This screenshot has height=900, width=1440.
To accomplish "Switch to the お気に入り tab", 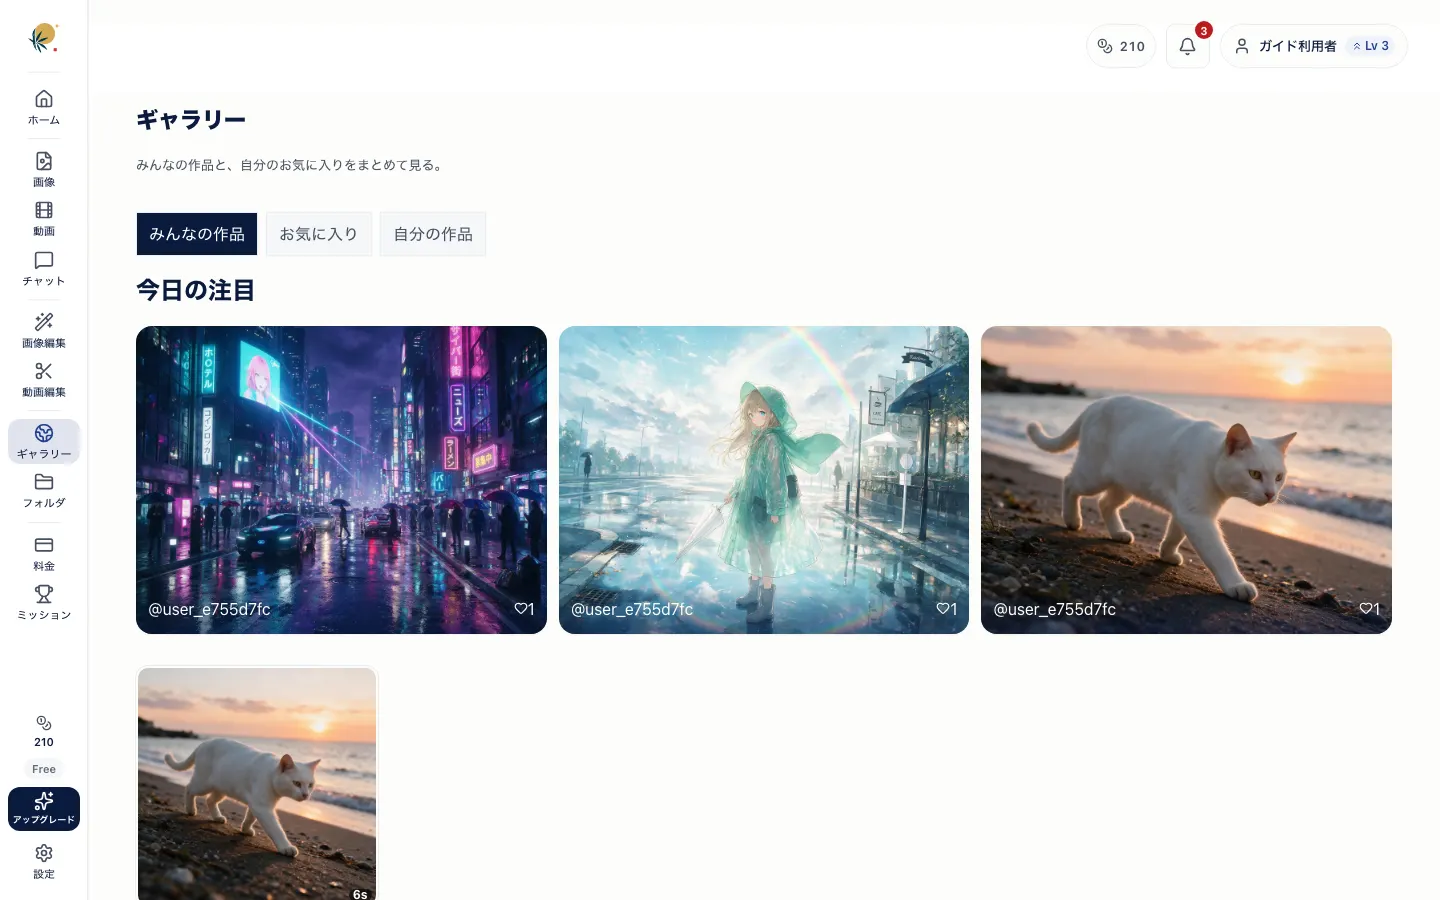I will pos(319,234).
